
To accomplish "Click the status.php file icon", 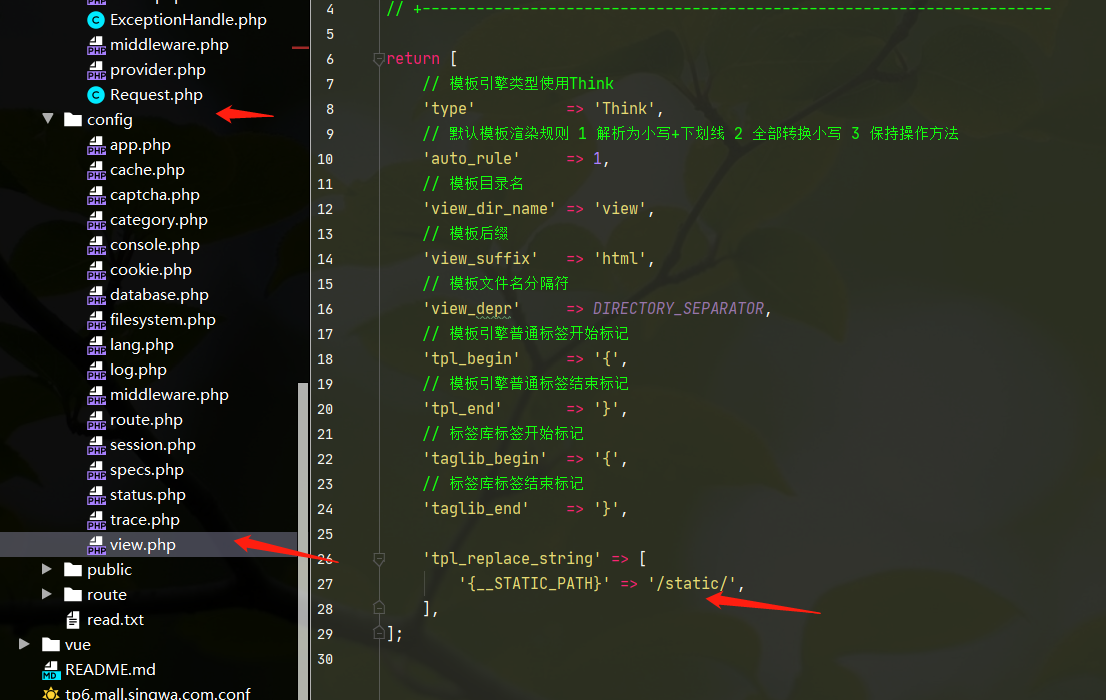I will 96,495.
